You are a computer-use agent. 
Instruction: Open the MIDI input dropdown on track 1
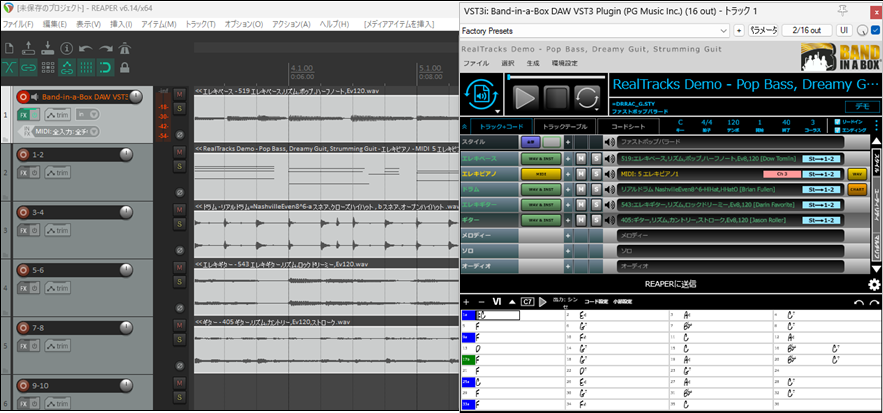point(95,132)
